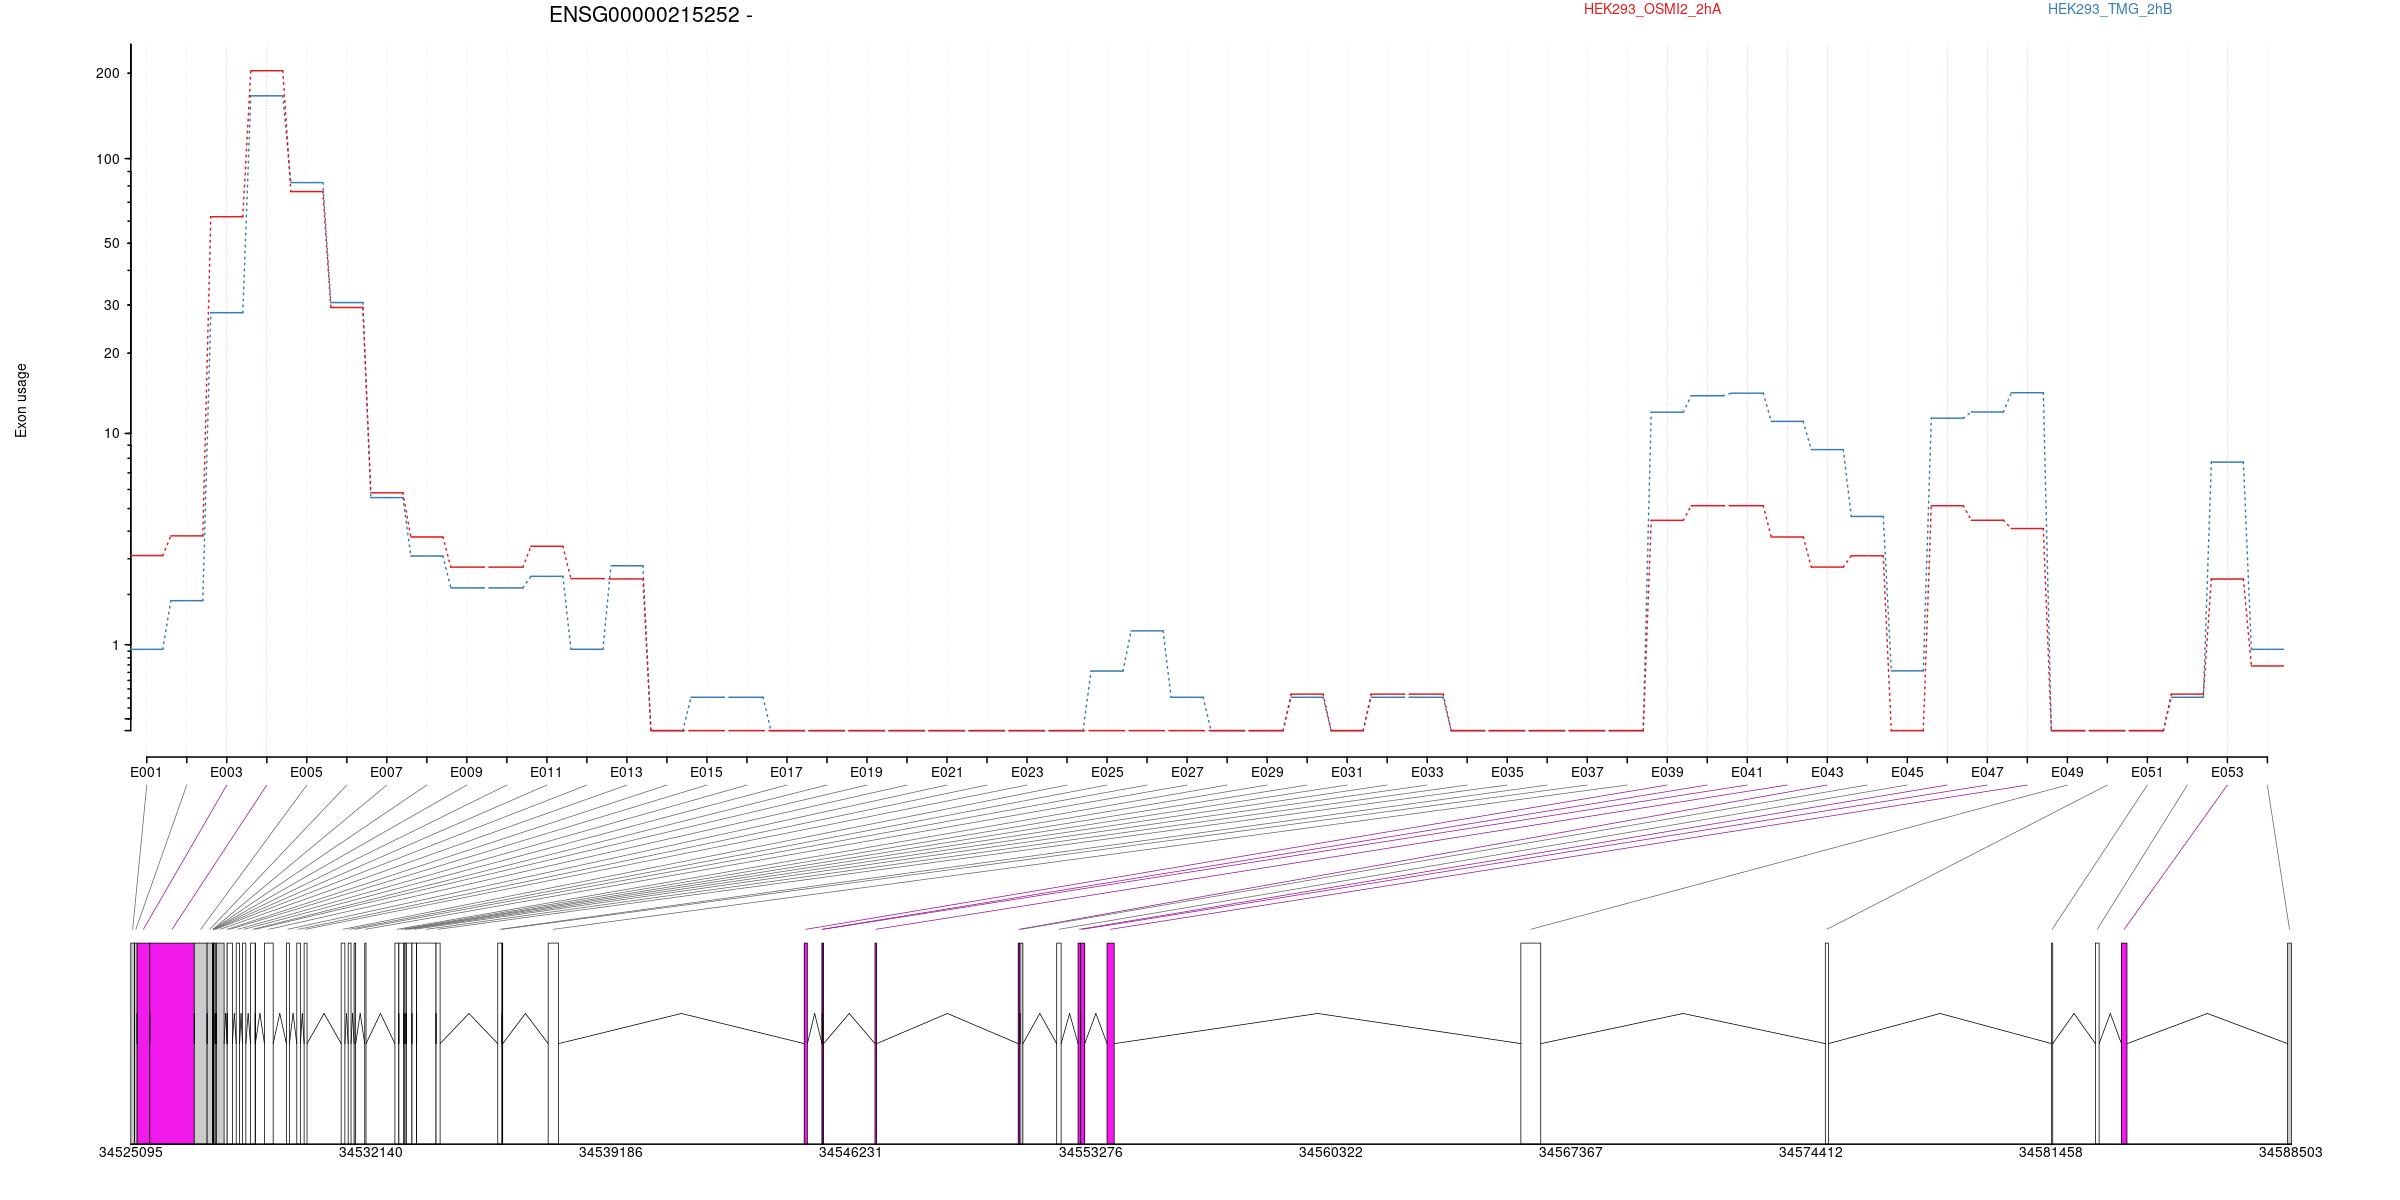Click genomic coordinate 34574412

click(1810, 1152)
